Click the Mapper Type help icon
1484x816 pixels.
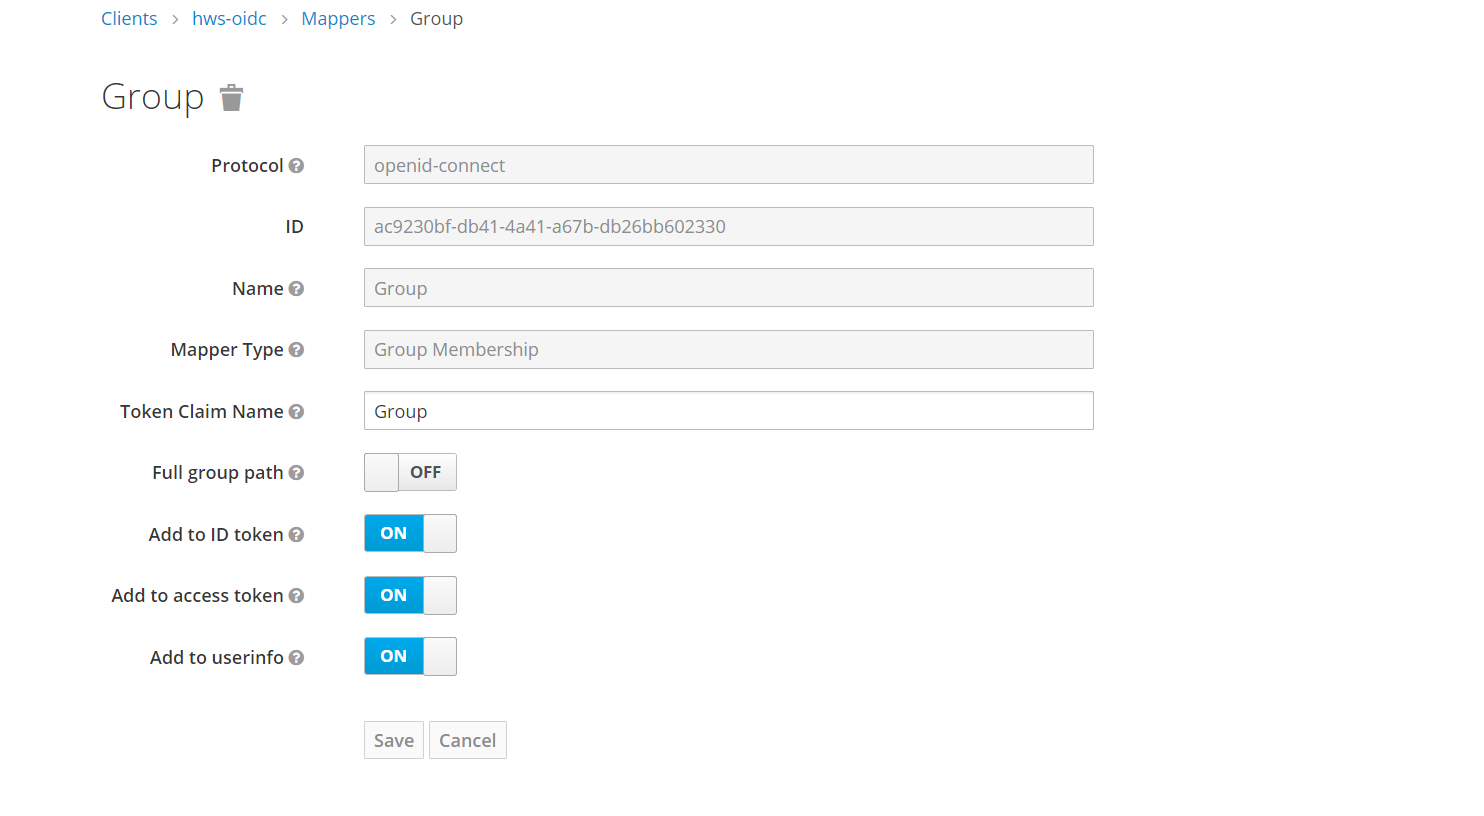(x=296, y=350)
